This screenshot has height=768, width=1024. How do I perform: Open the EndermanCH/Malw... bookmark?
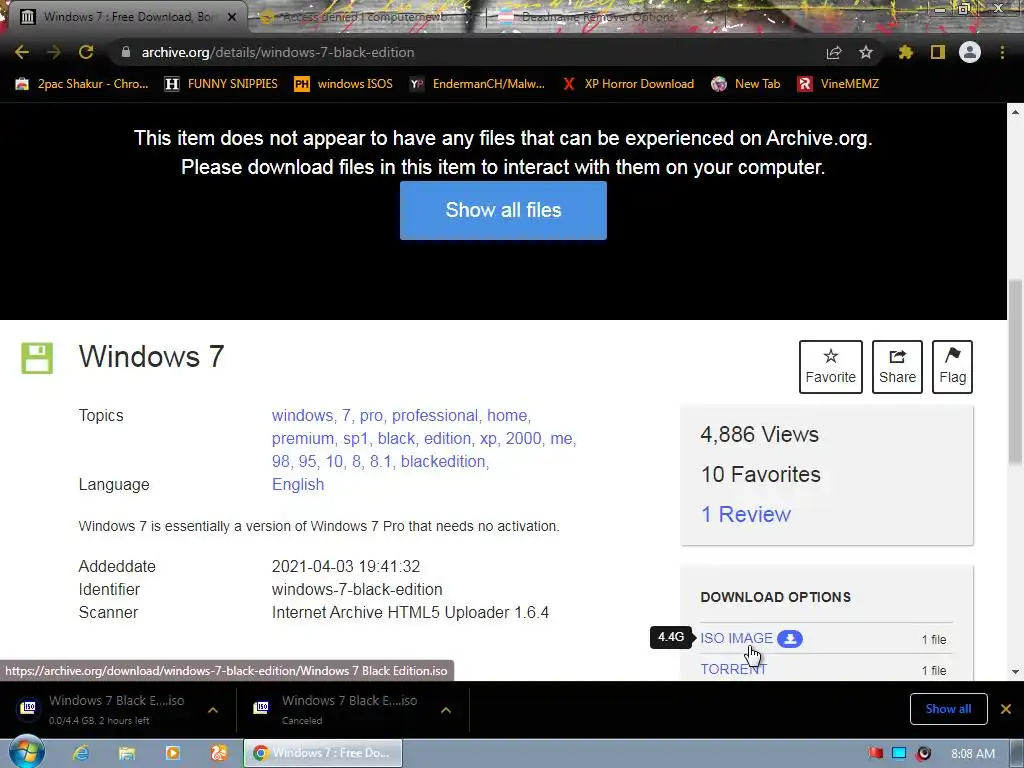(477, 84)
